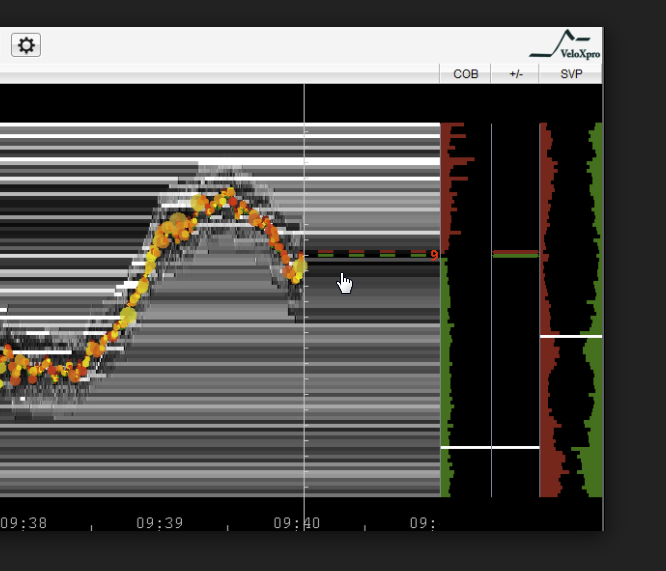Click the red 9 price marker
The width and height of the screenshot is (666, 571).
(x=434, y=255)
